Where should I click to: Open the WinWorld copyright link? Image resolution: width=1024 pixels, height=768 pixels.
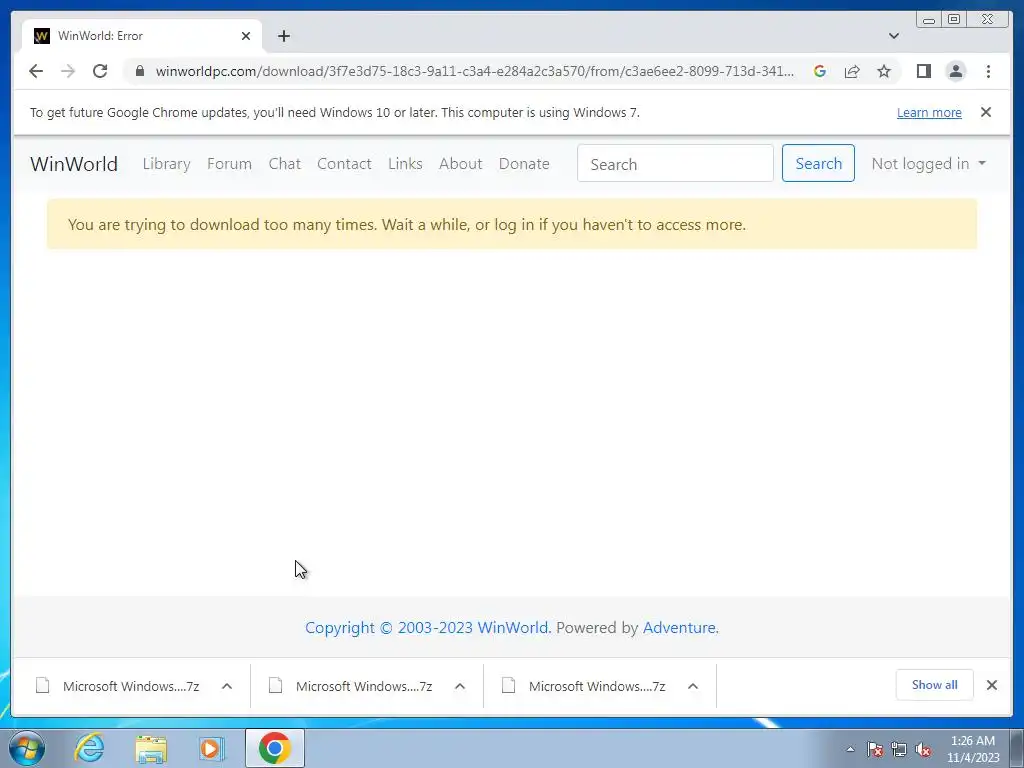[428, 628]
